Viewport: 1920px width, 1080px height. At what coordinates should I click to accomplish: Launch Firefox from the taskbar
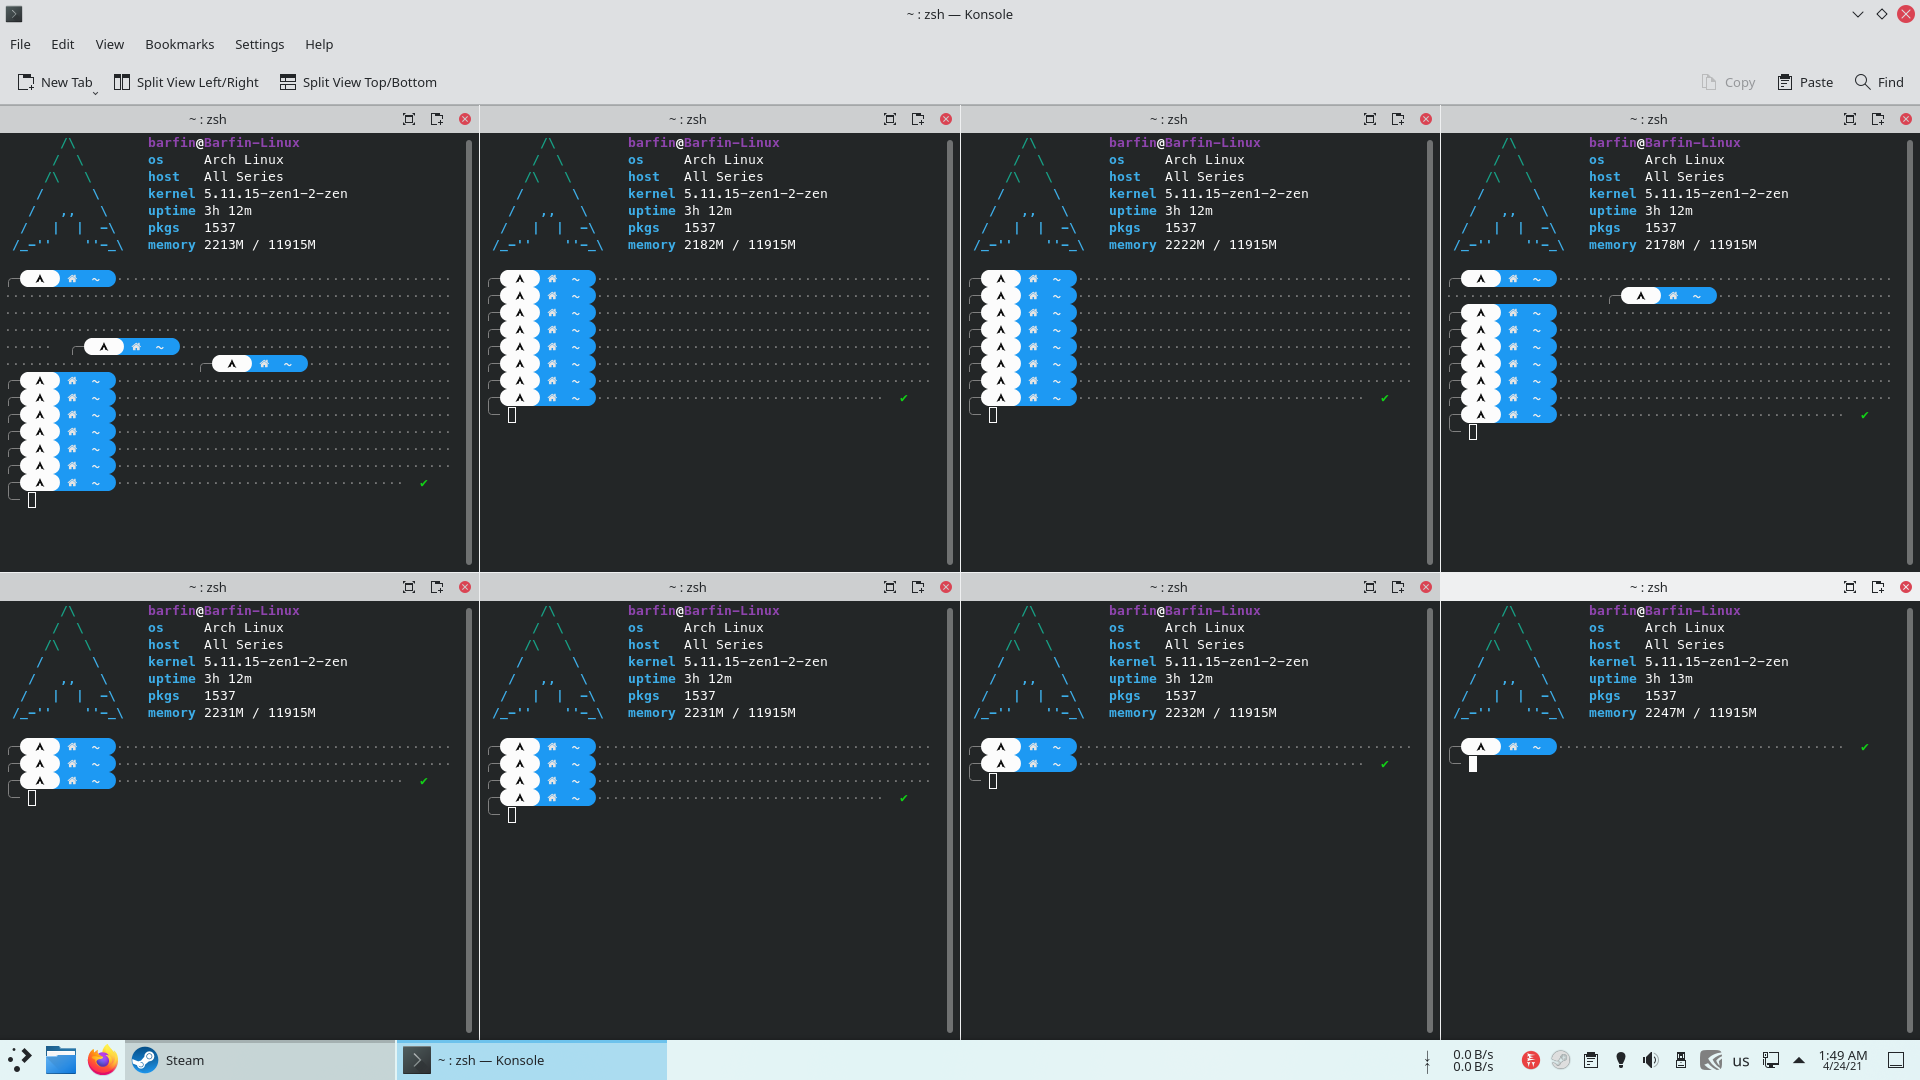tap(102, 1060)
